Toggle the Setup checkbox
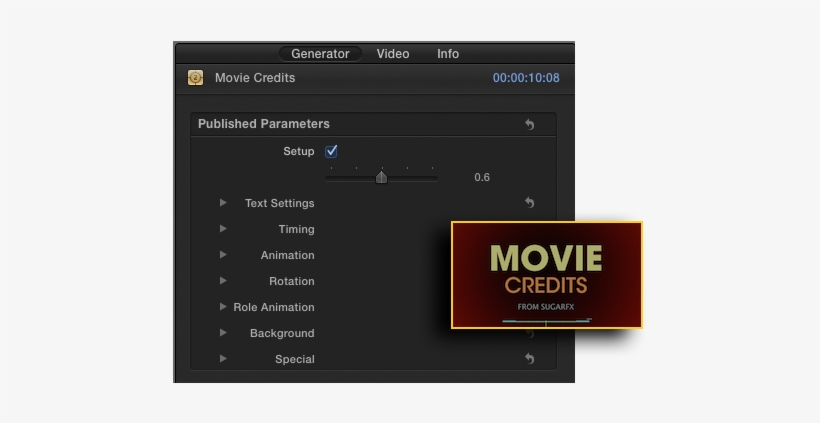This screenshot has height=423, width=820. point(331,151)
